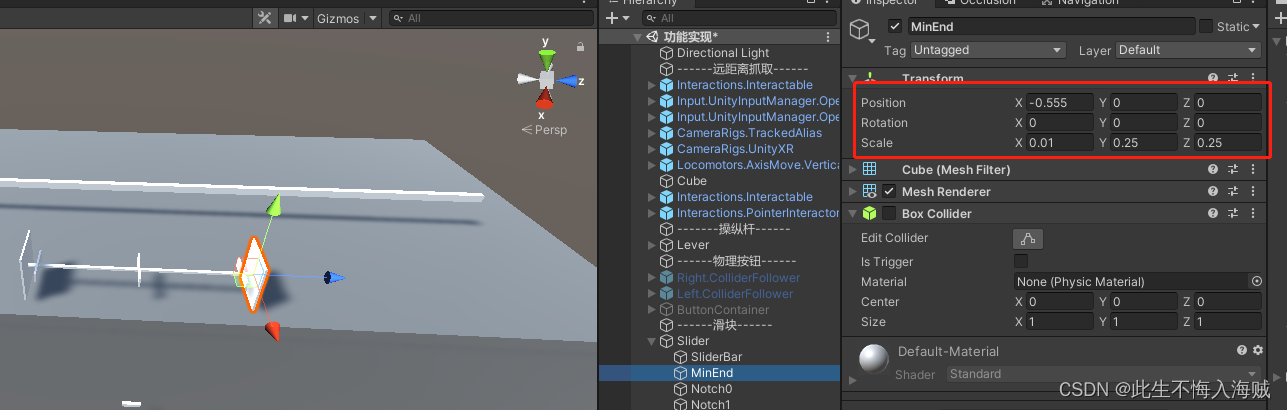Expand the Lever object arrow
The height and width of the screenshot is (410, 1287).
coord(652,245)
